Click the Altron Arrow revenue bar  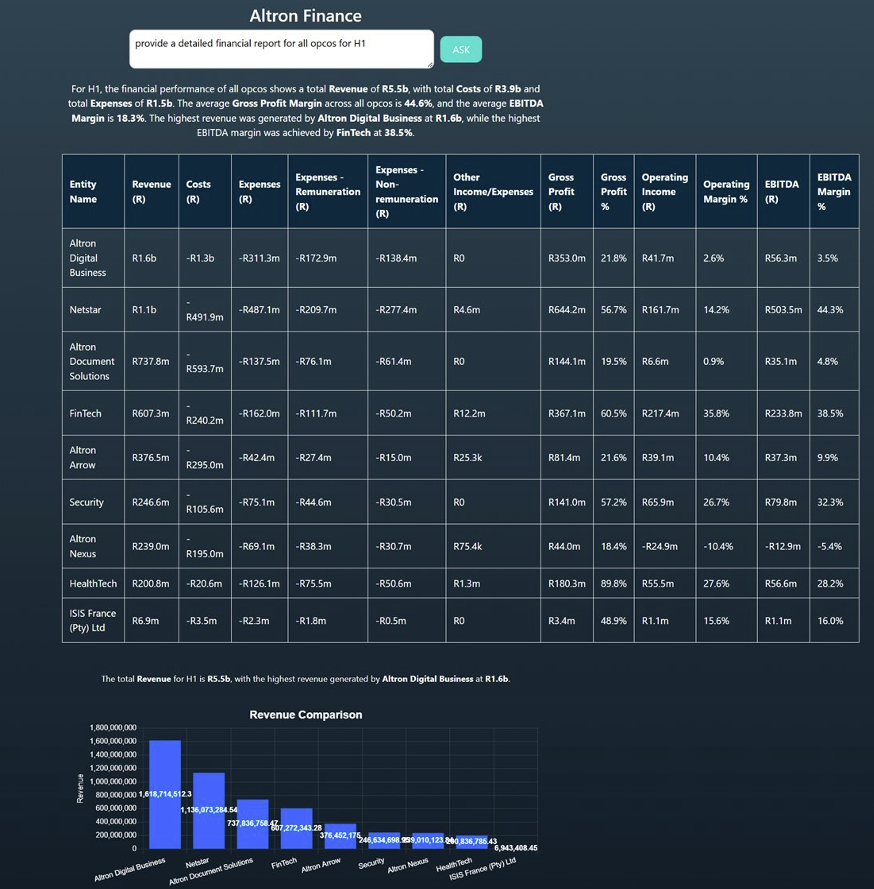tap(340, 836)
